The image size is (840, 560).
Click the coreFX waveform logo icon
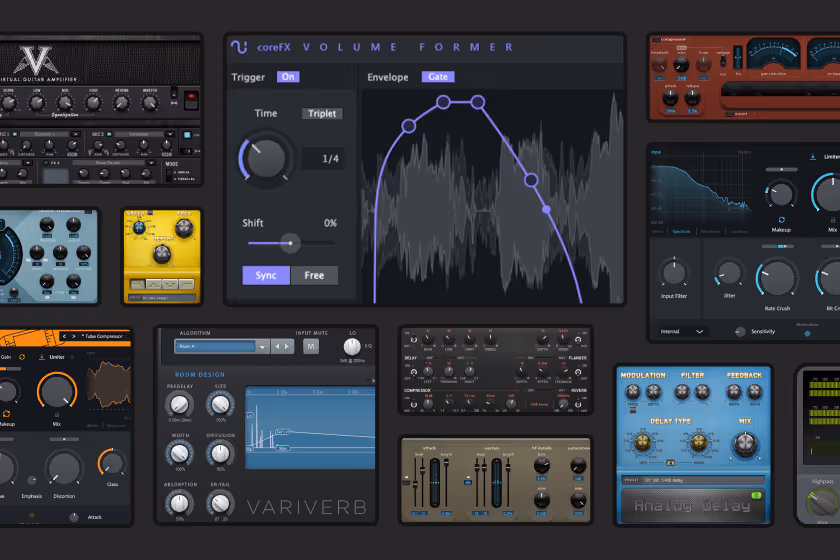(239, 47)
